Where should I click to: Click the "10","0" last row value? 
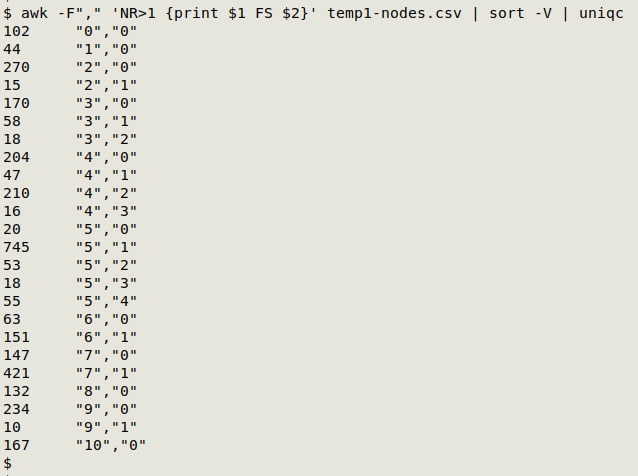coord(111,445)
